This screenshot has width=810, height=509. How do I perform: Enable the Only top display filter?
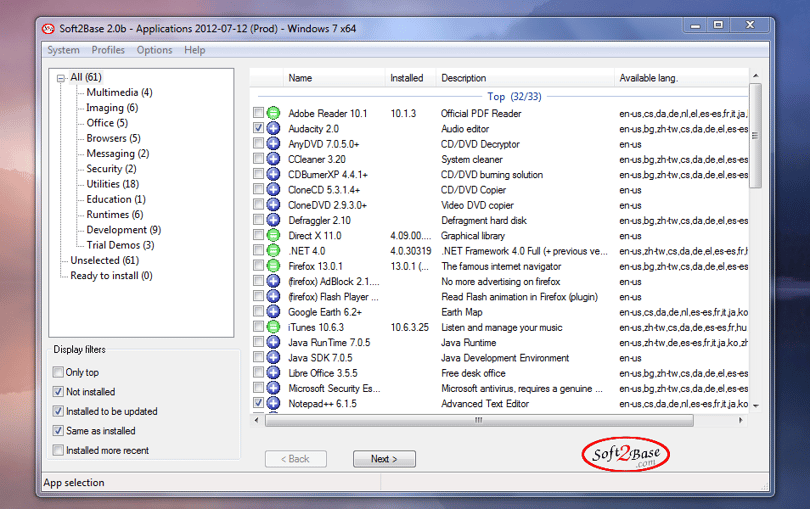point(58,372)
